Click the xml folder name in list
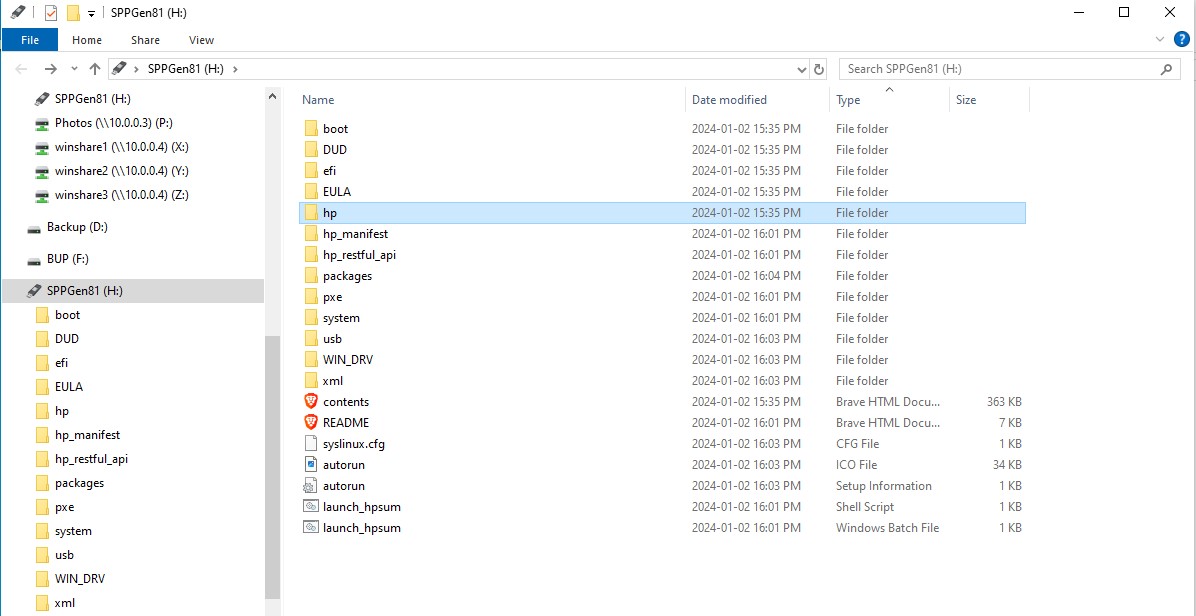1196x616 pixels. click(333, 380)
